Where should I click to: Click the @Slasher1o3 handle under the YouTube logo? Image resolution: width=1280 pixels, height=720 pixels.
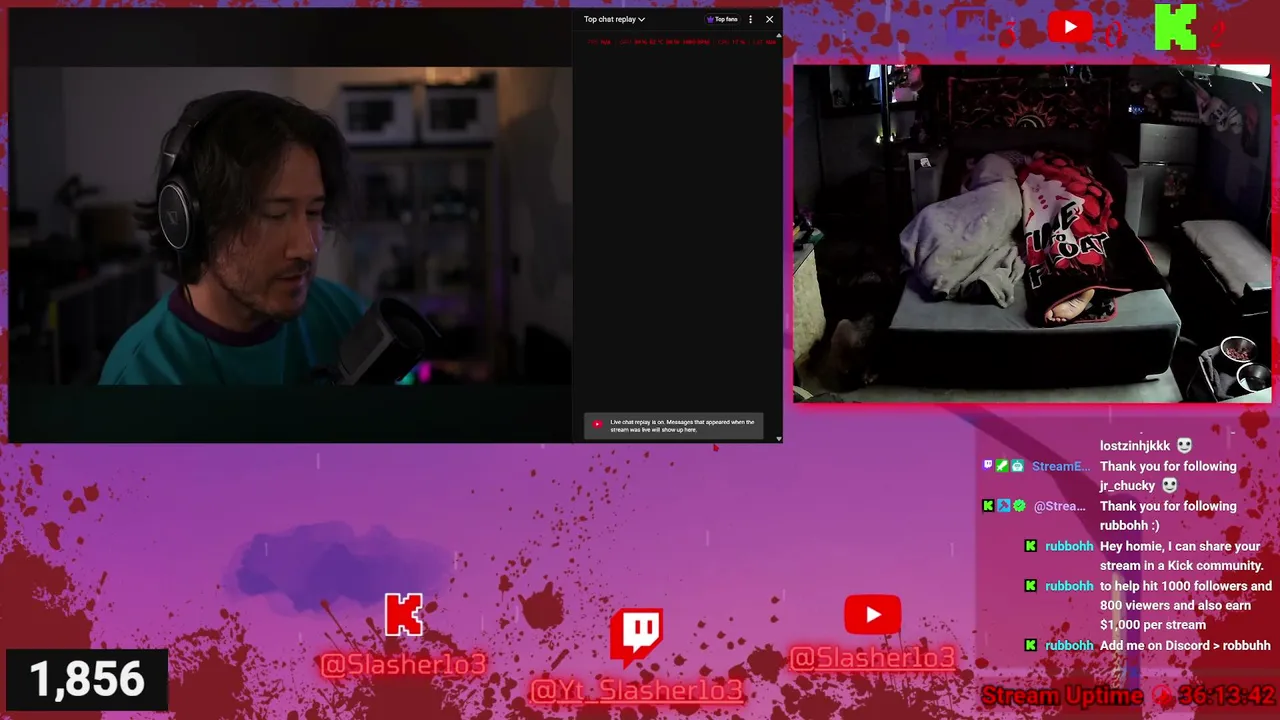click(x=872, y=658)
